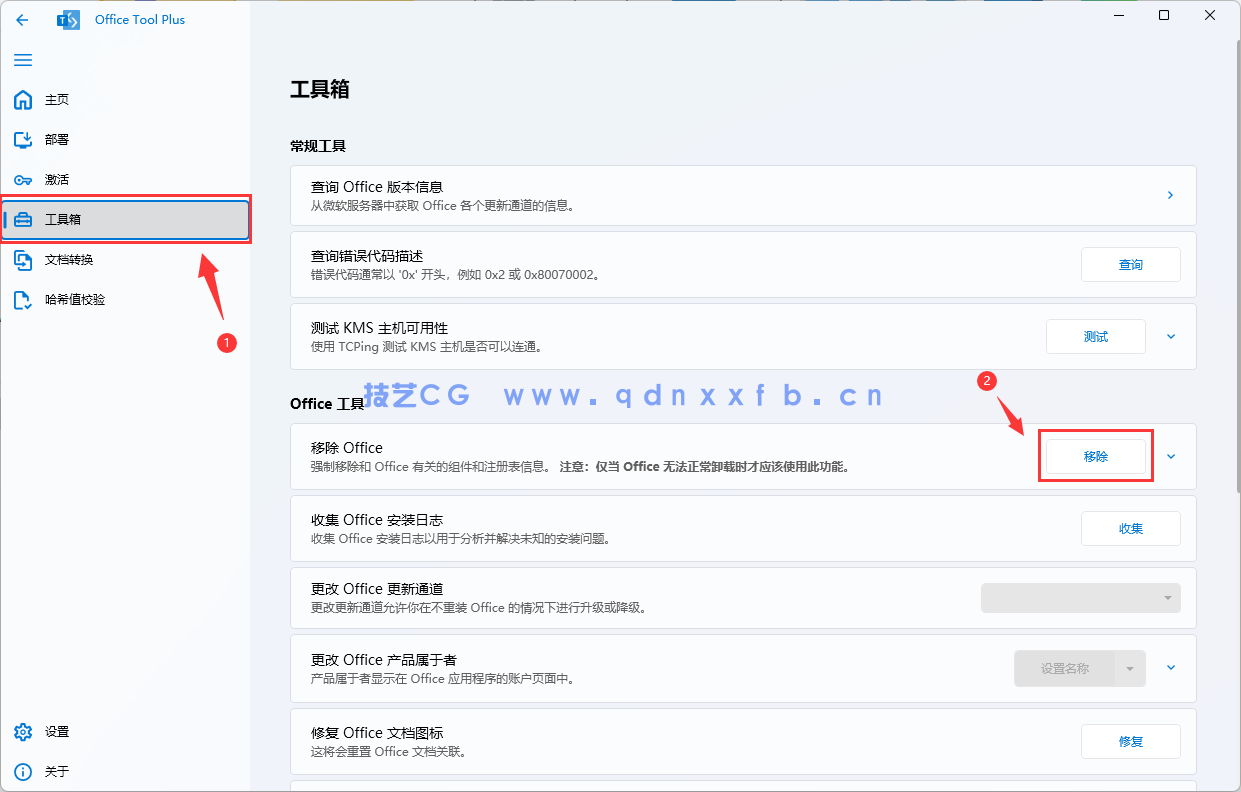This screenshot has height=792, width=1241.
Task: Open the 设置 settings page
Action: point(57,731)
